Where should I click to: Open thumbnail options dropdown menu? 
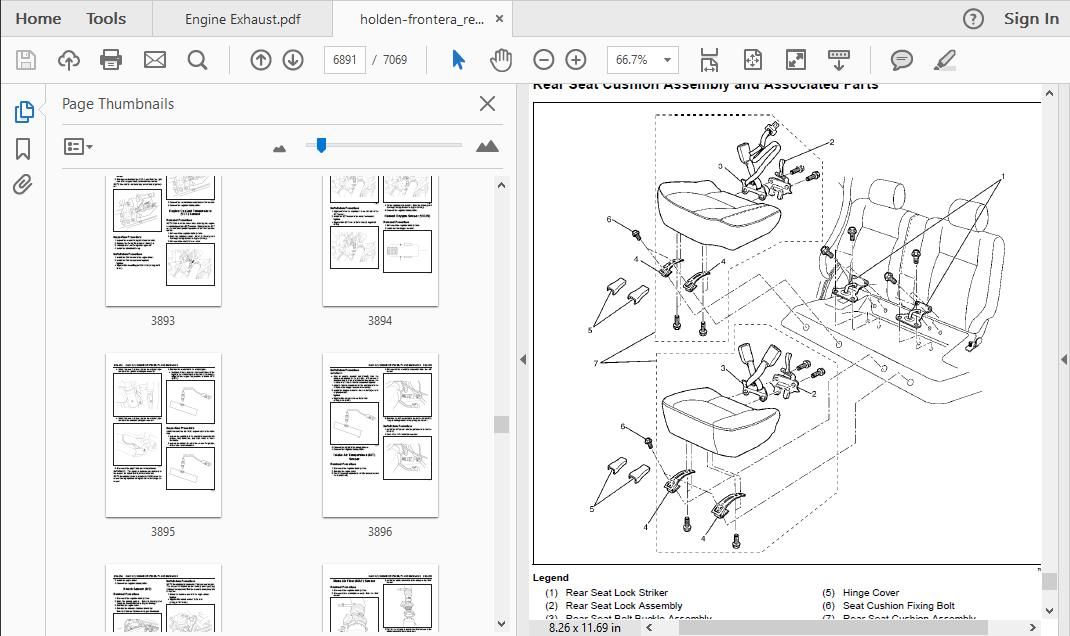click(x=78, y=146)
